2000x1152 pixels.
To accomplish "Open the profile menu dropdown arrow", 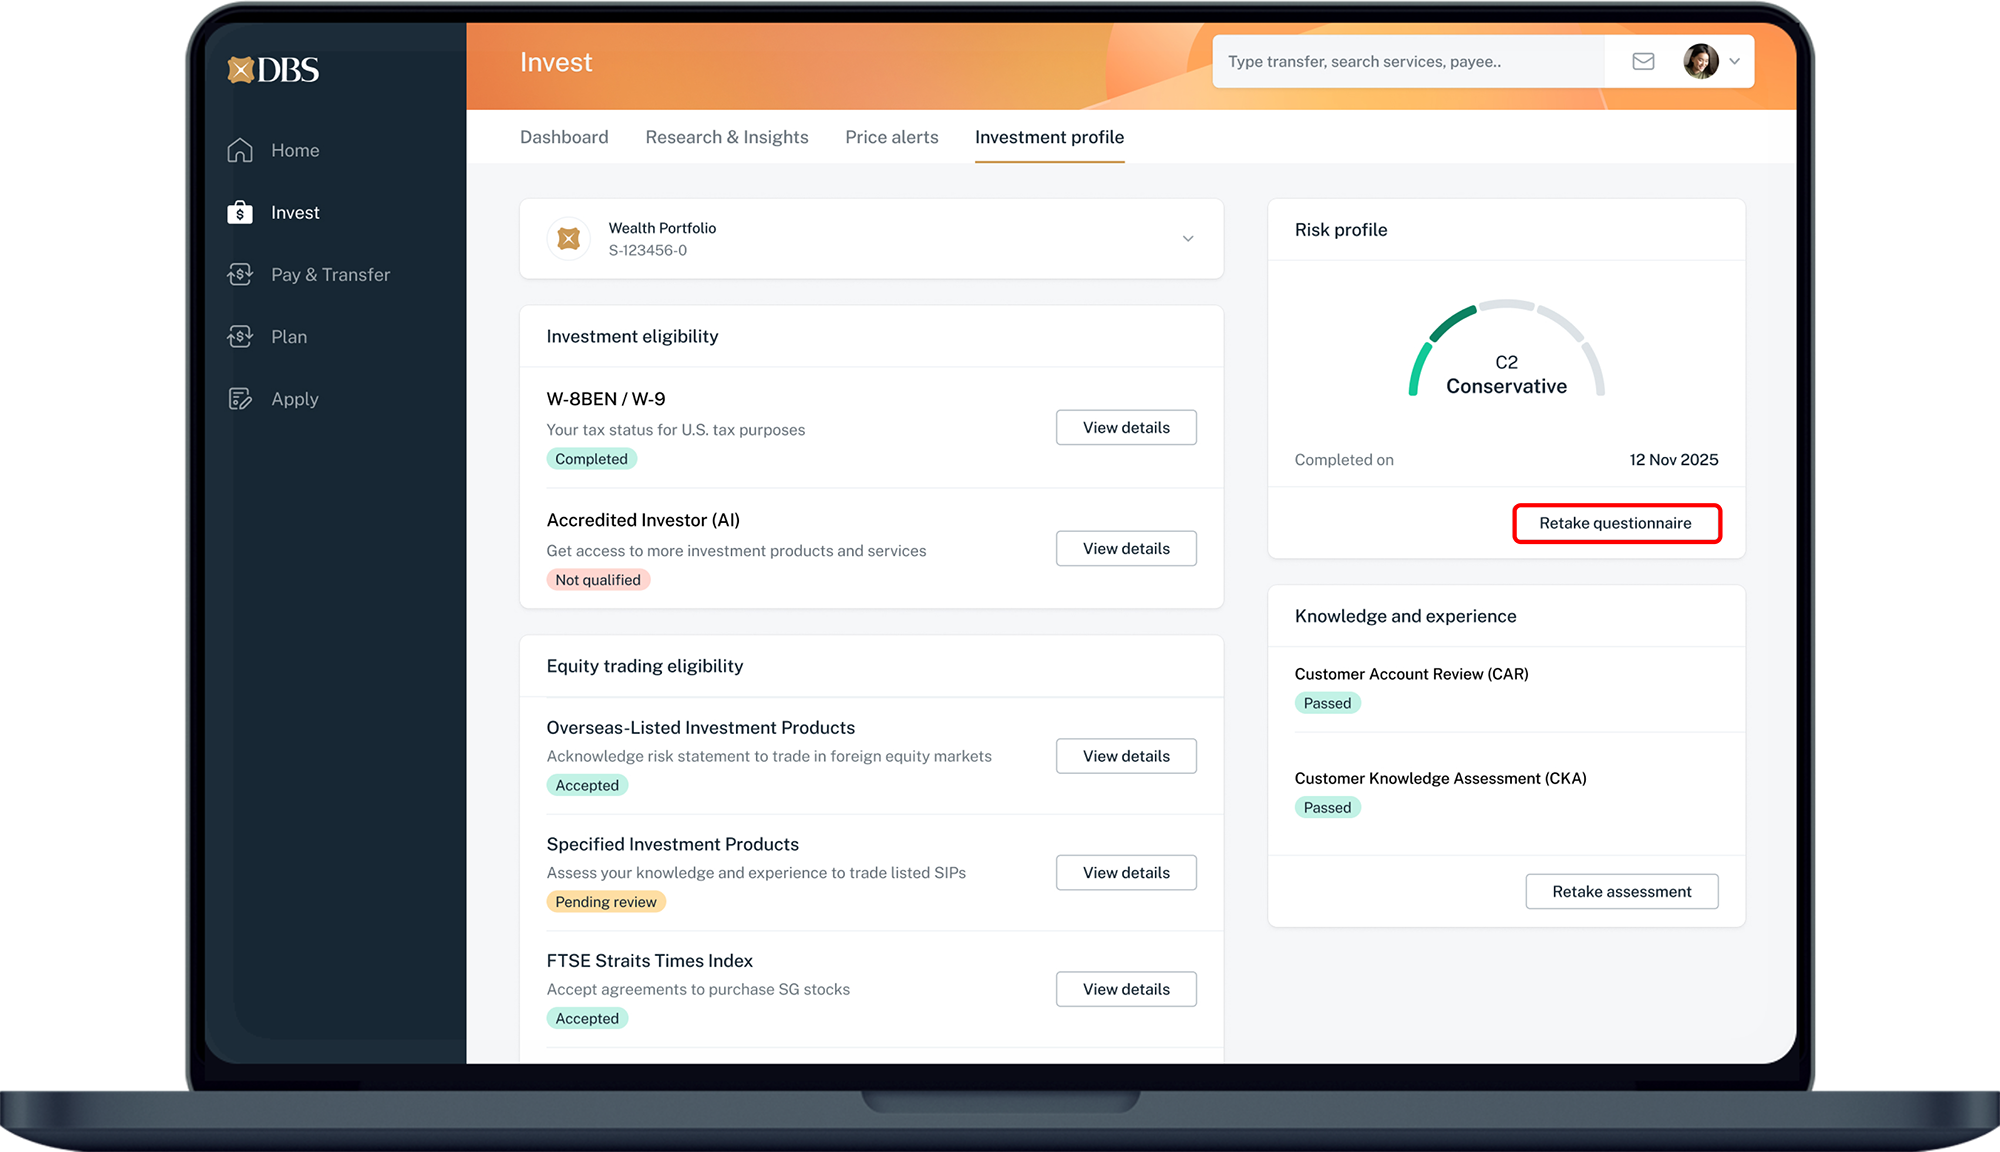I will click(x=1735, y=62).
